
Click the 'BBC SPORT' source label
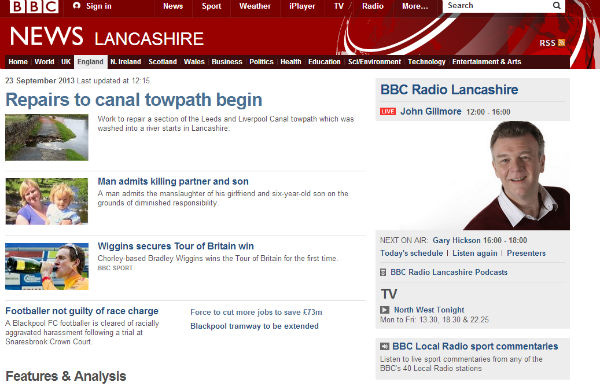[x=115, y=268]
